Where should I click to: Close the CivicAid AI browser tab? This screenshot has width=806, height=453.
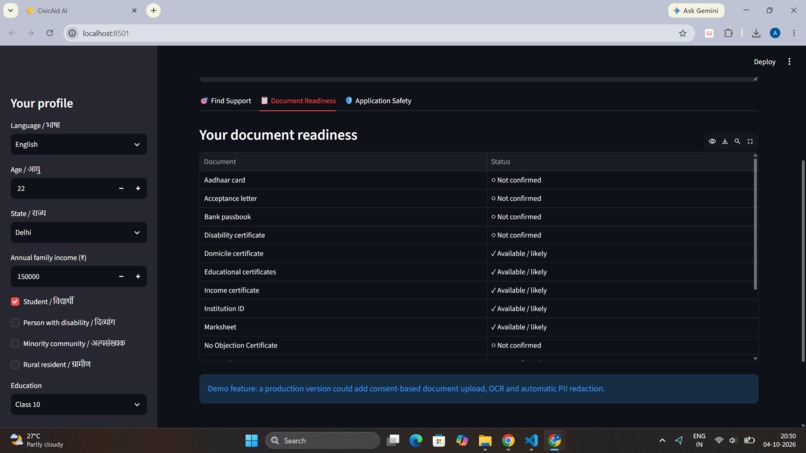point(134,10)
